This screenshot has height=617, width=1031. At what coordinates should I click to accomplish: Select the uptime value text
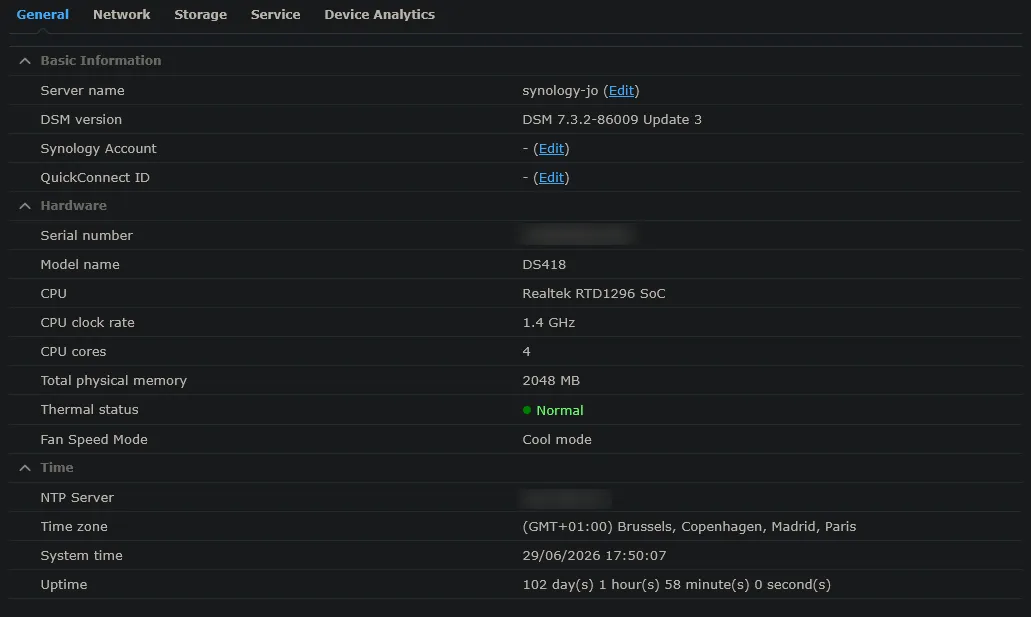677,584
